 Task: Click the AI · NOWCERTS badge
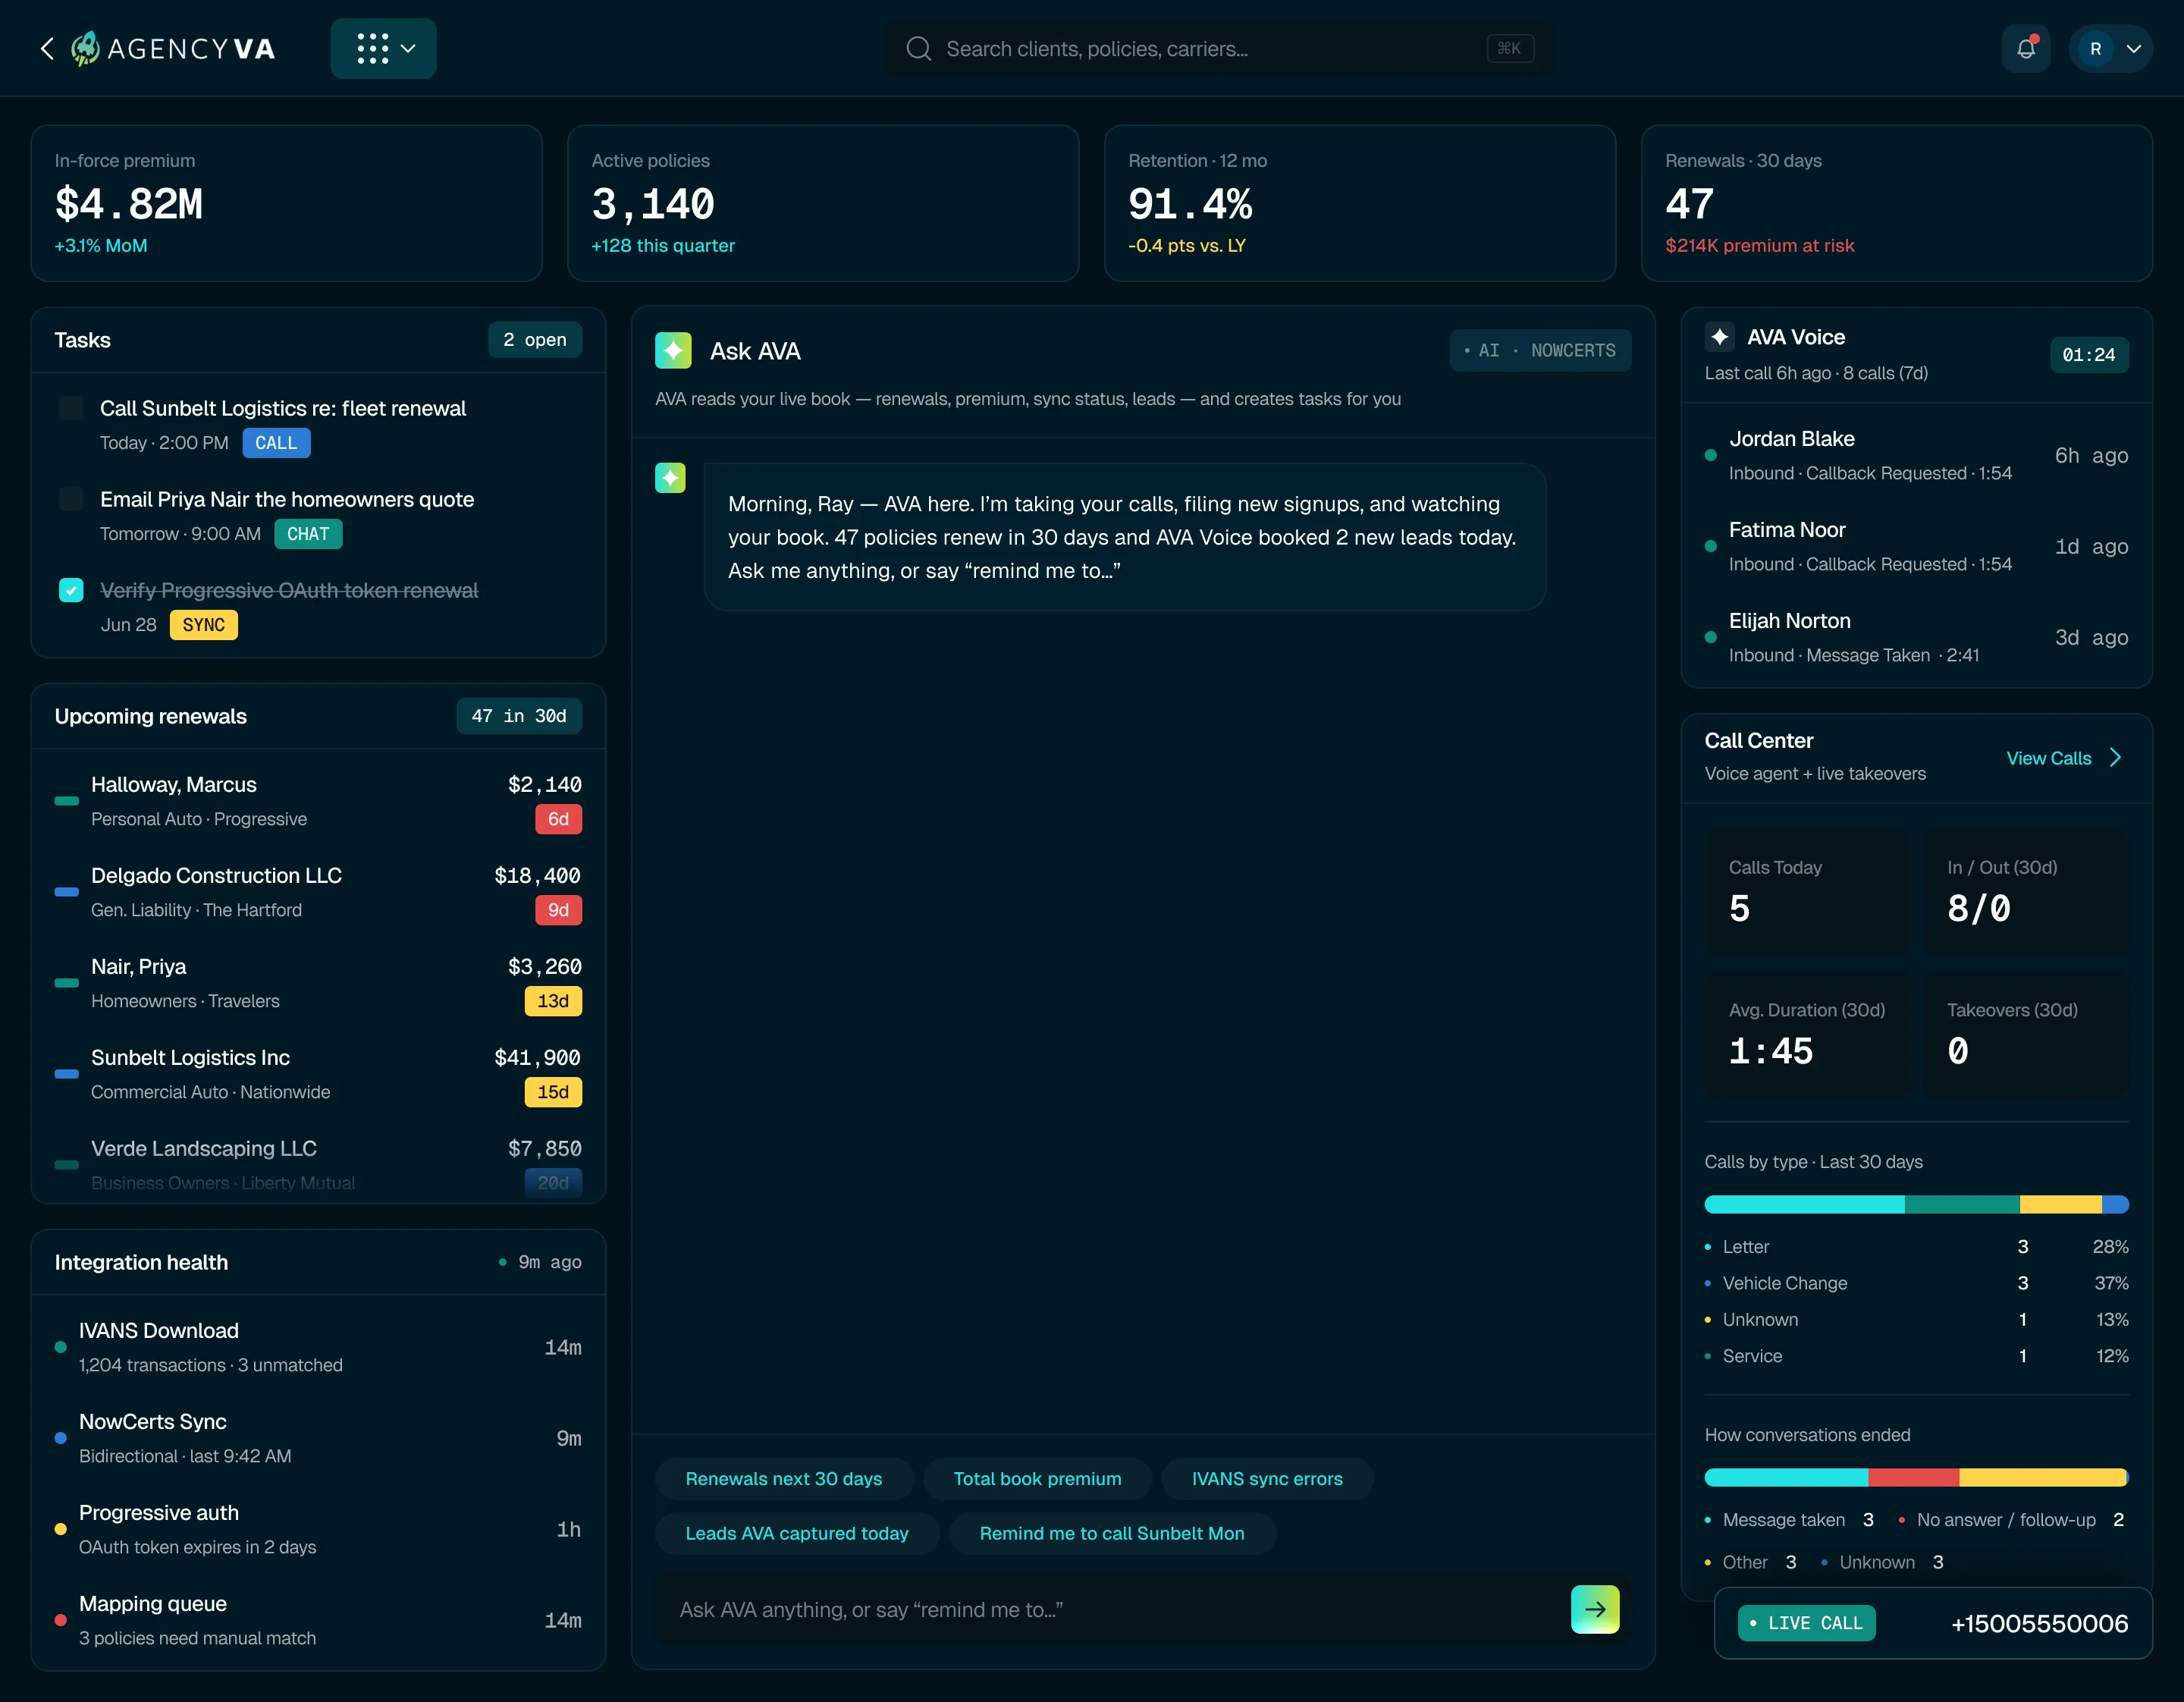(1540, 351)
